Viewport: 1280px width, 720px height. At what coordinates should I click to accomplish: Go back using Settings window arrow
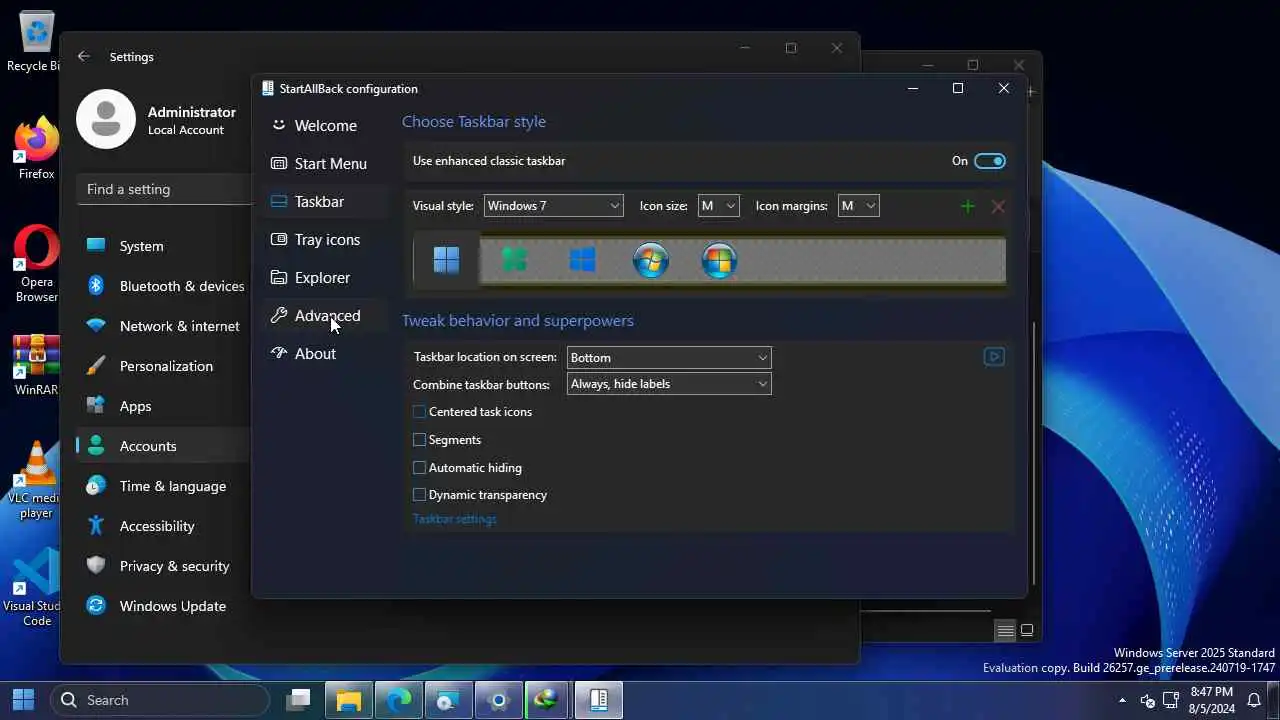pos(84,56)
